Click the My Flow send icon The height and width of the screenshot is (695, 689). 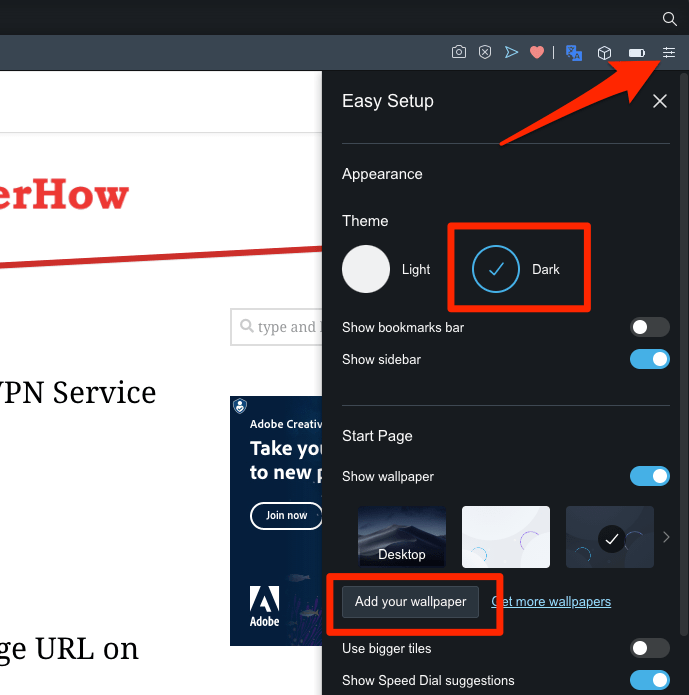pyautogui.click(x=511, y=52)
